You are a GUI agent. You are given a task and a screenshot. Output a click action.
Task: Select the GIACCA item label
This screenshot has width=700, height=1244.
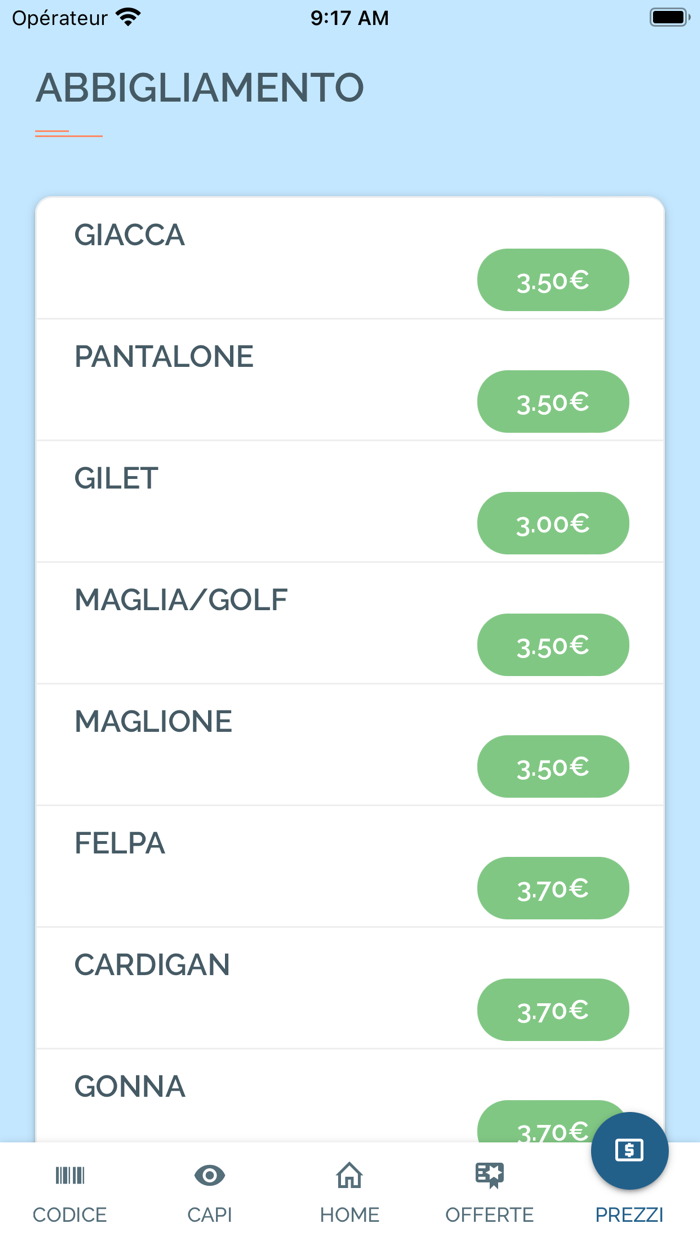pos(130,235)
